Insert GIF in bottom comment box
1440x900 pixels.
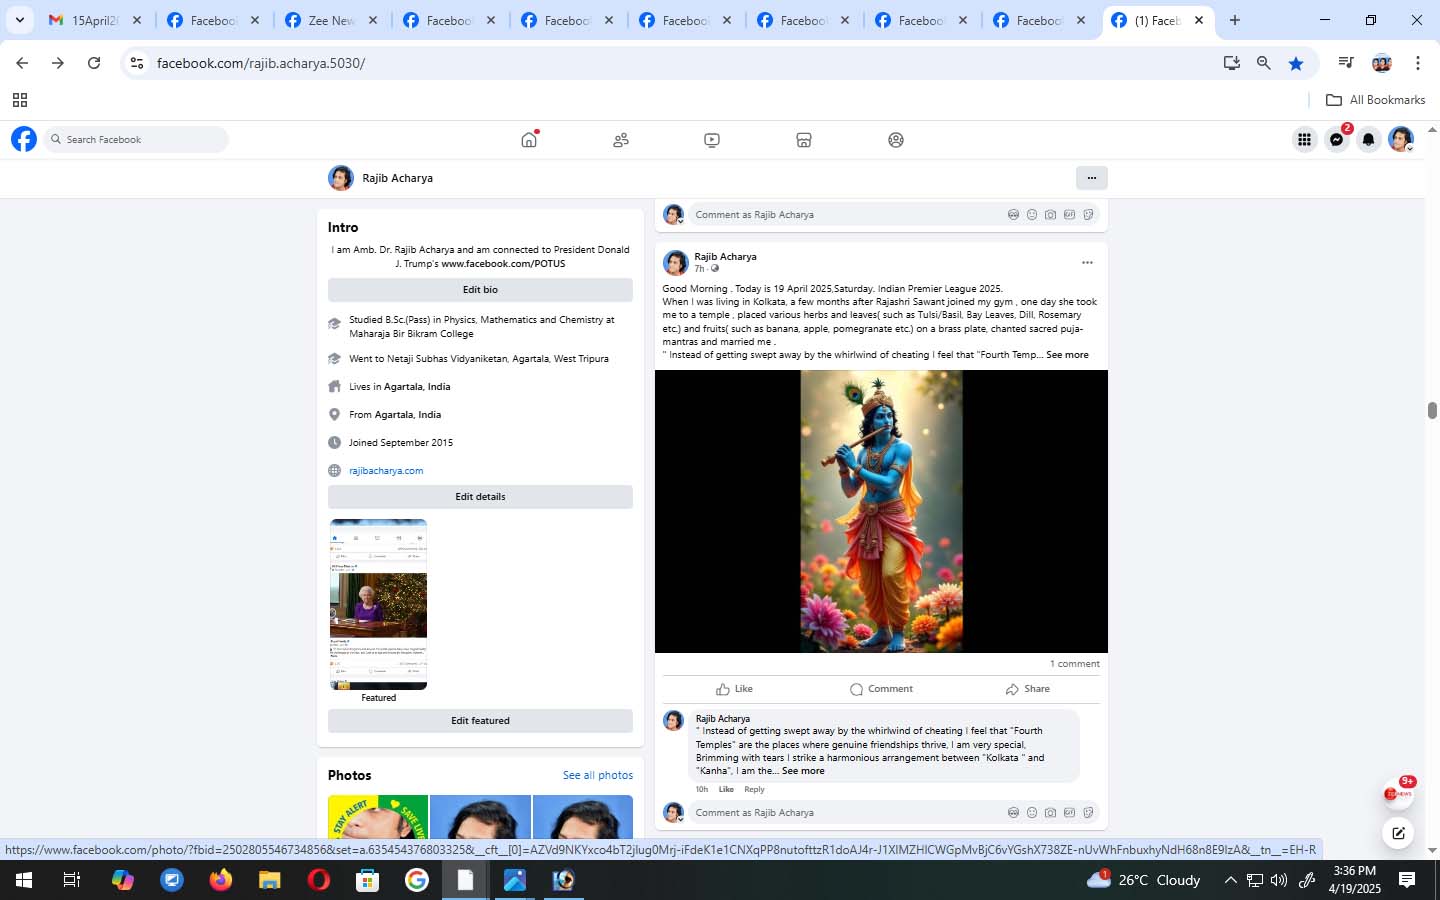pyautogui.click(x=1069, y=813)
